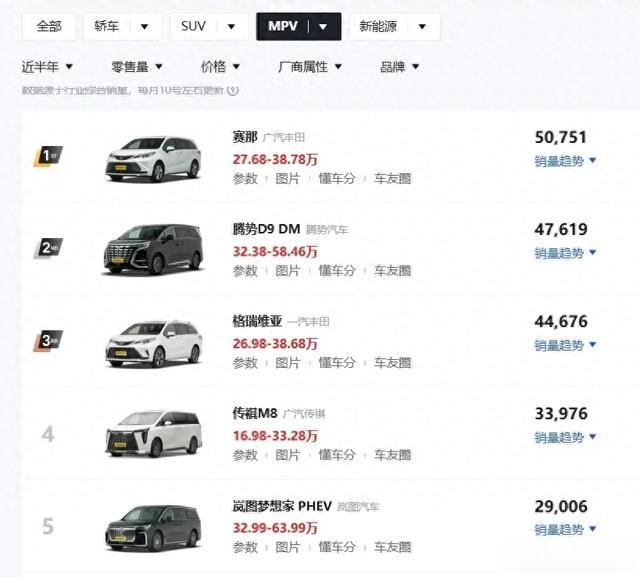640x577 pixels.
Task: Click the 3rd place rank badge
Action: 48,340
